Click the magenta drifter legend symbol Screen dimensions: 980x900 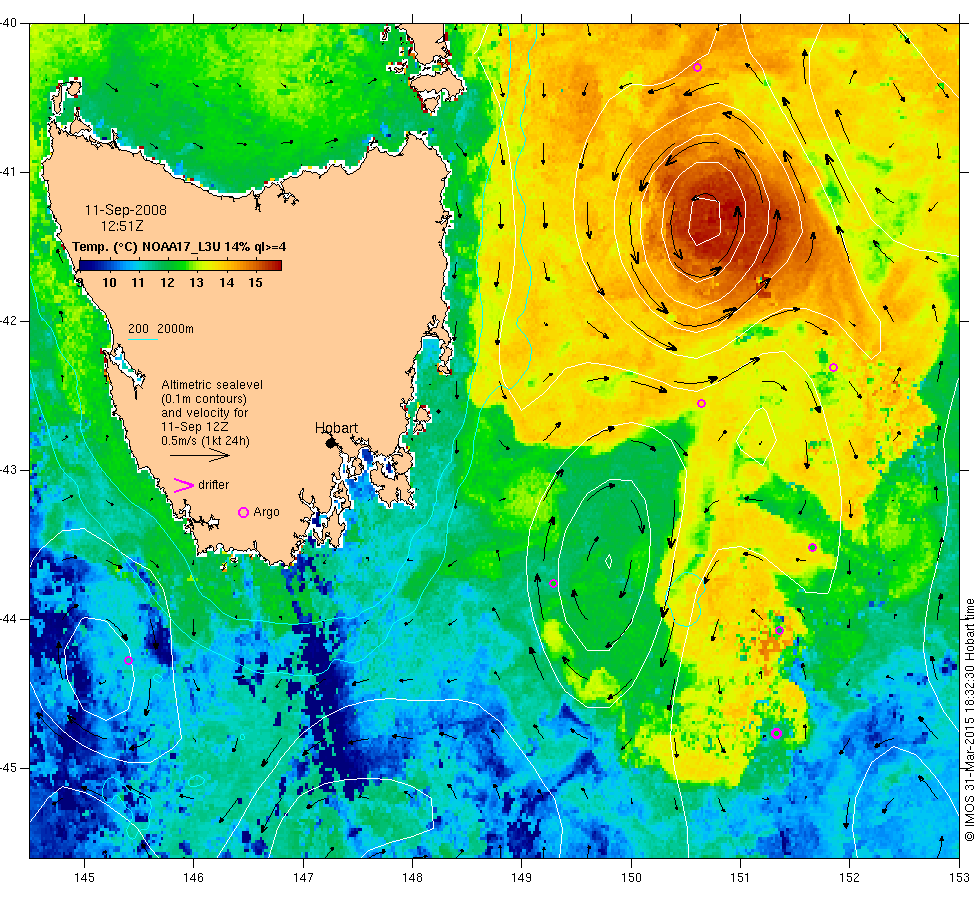(x=183, y=485)
